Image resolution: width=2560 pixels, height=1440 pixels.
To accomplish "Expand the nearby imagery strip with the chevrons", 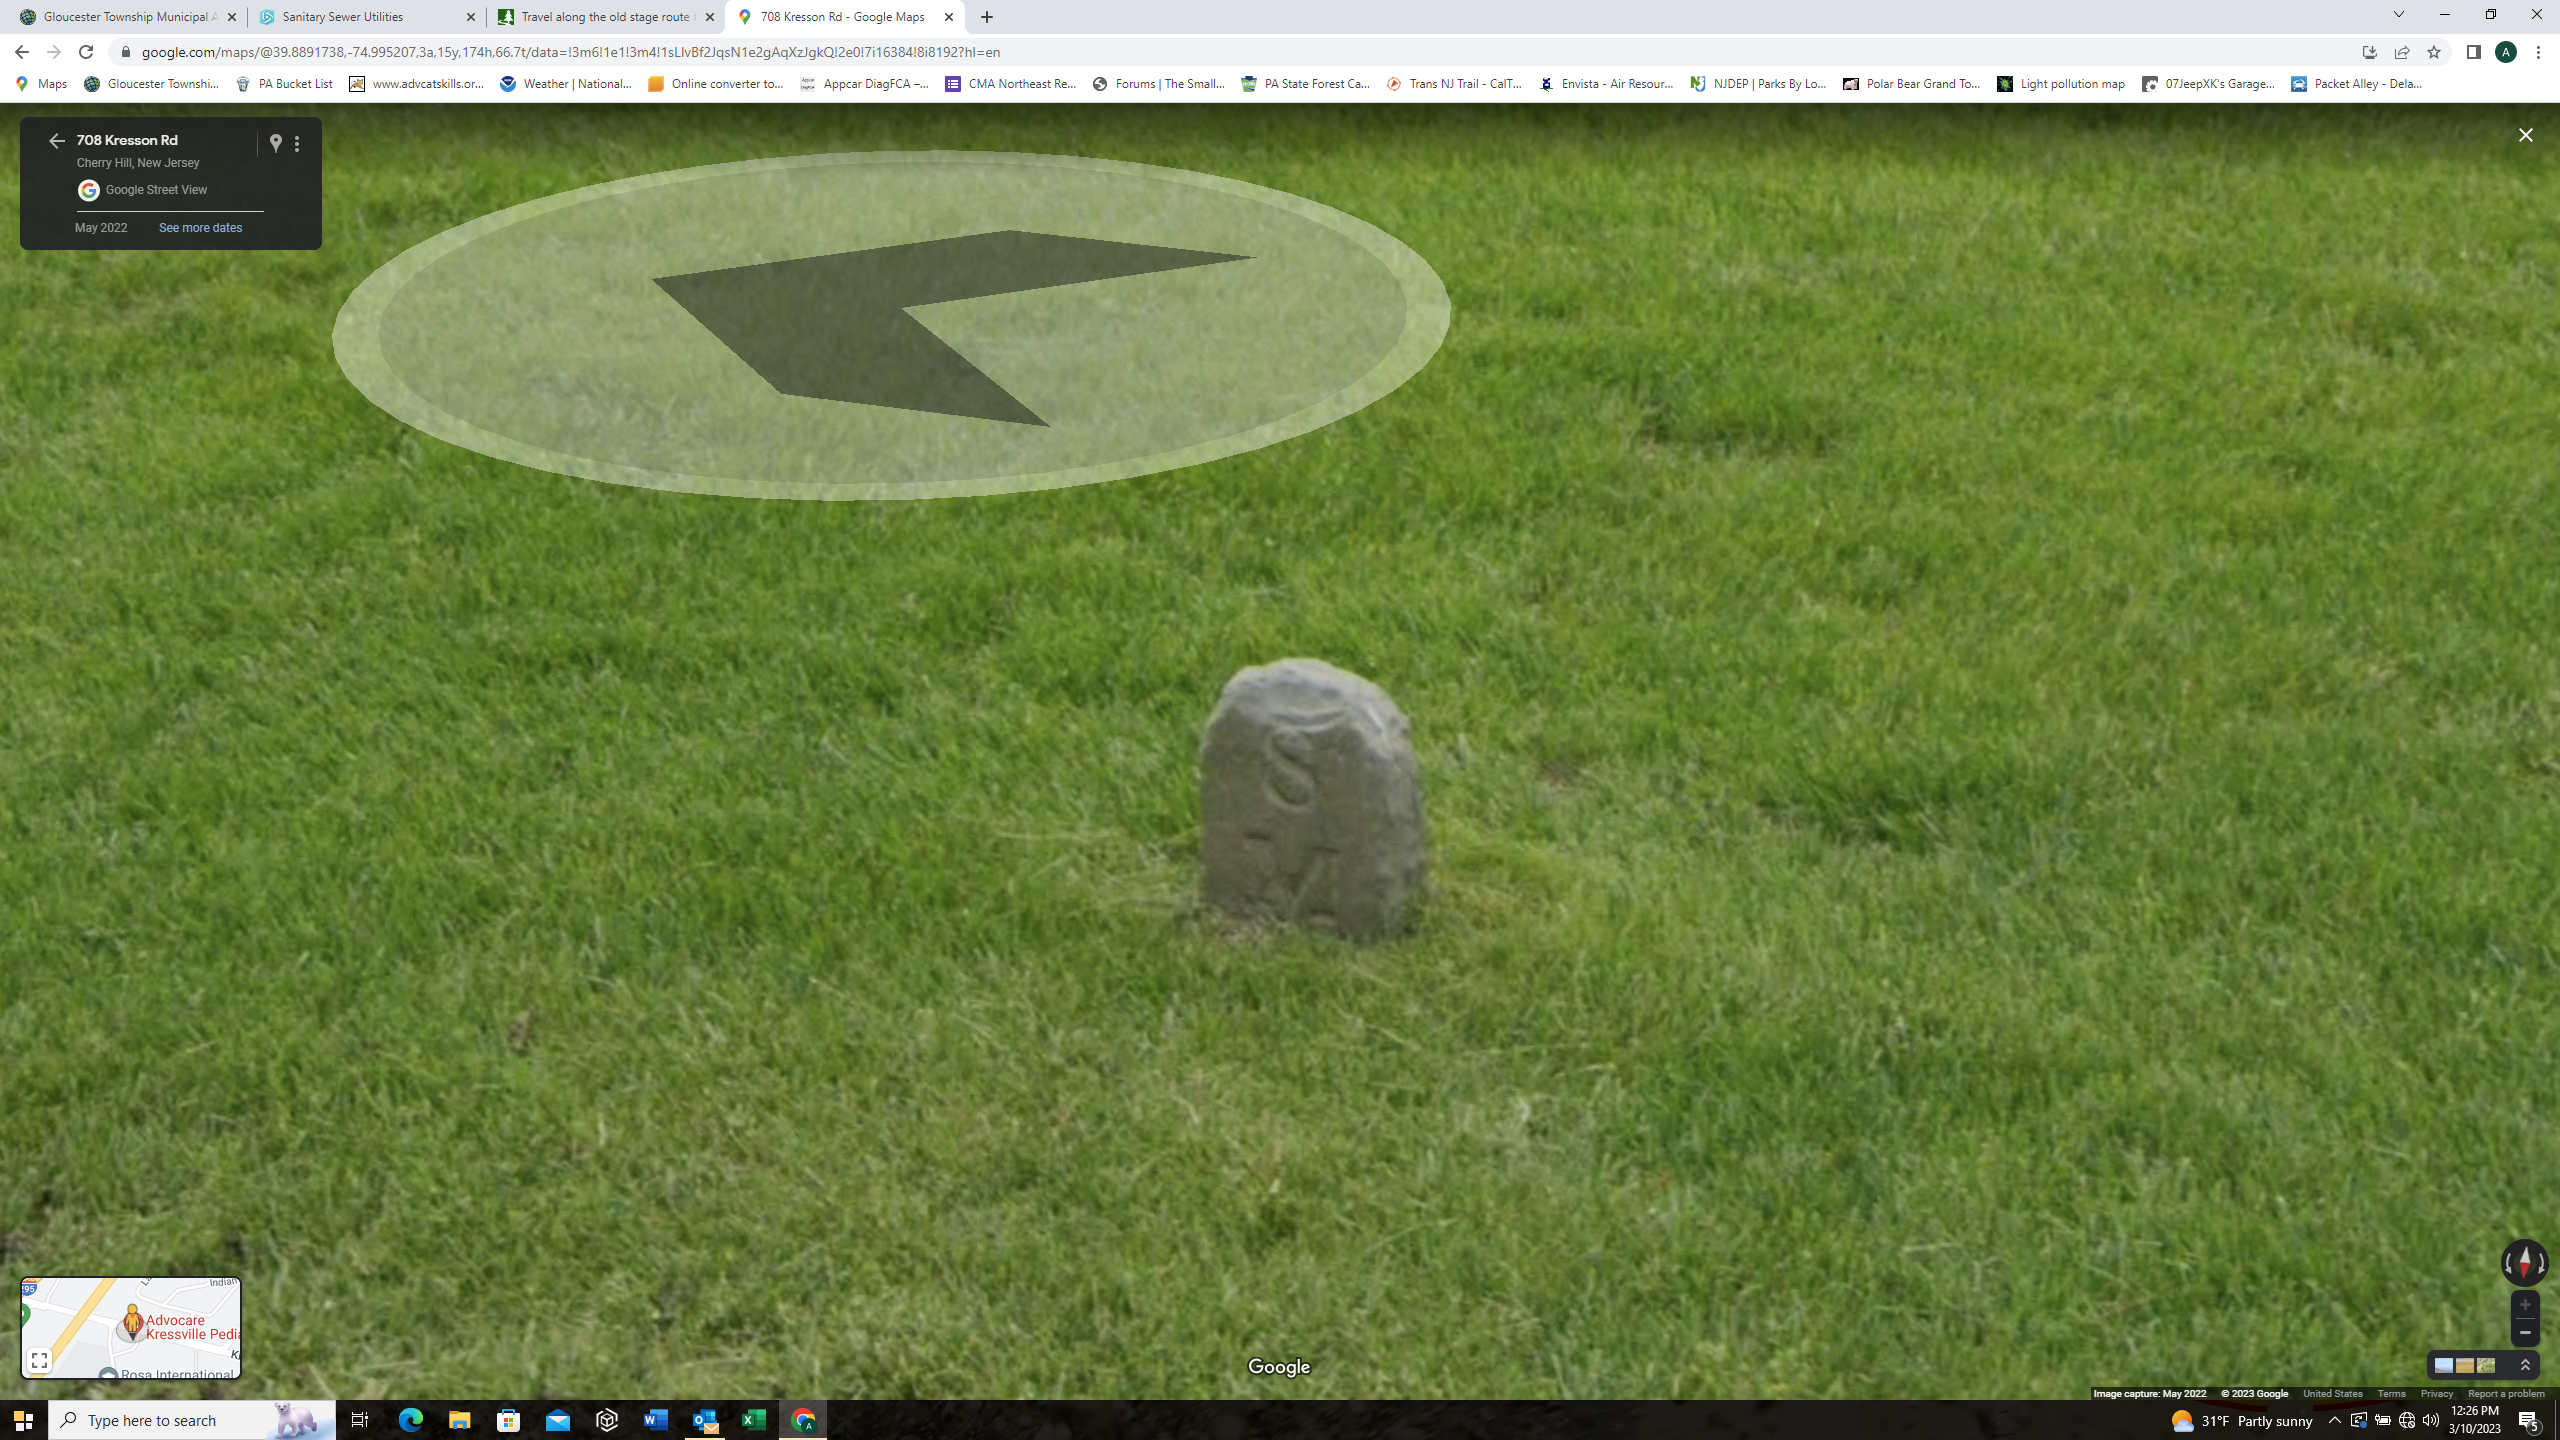I will pyautogui.click(x=2525, y=1366).
